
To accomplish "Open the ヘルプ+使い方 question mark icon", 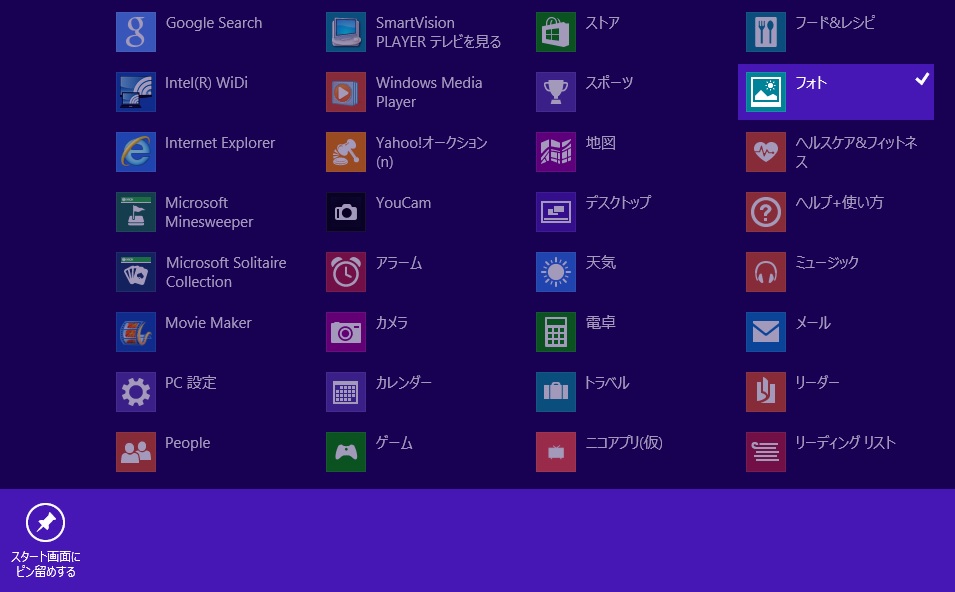I will [766, 212].
